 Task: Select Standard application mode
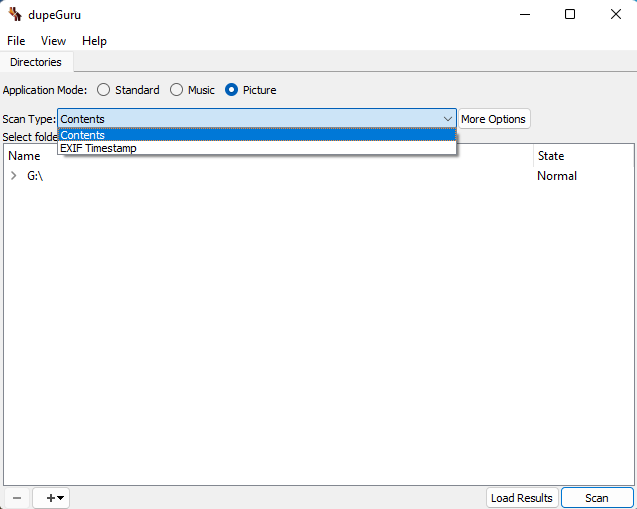128,90
